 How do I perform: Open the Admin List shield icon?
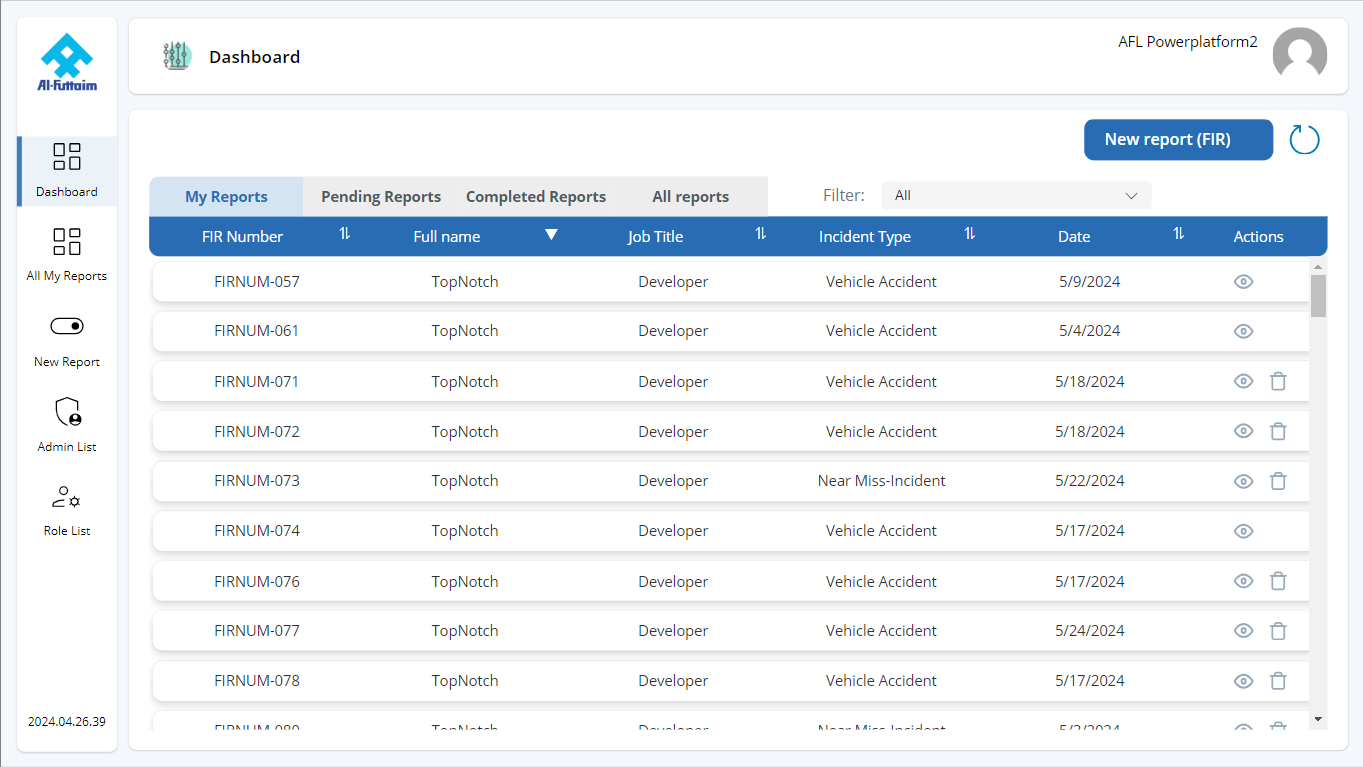pyautogui.click(x=67, y=411)
